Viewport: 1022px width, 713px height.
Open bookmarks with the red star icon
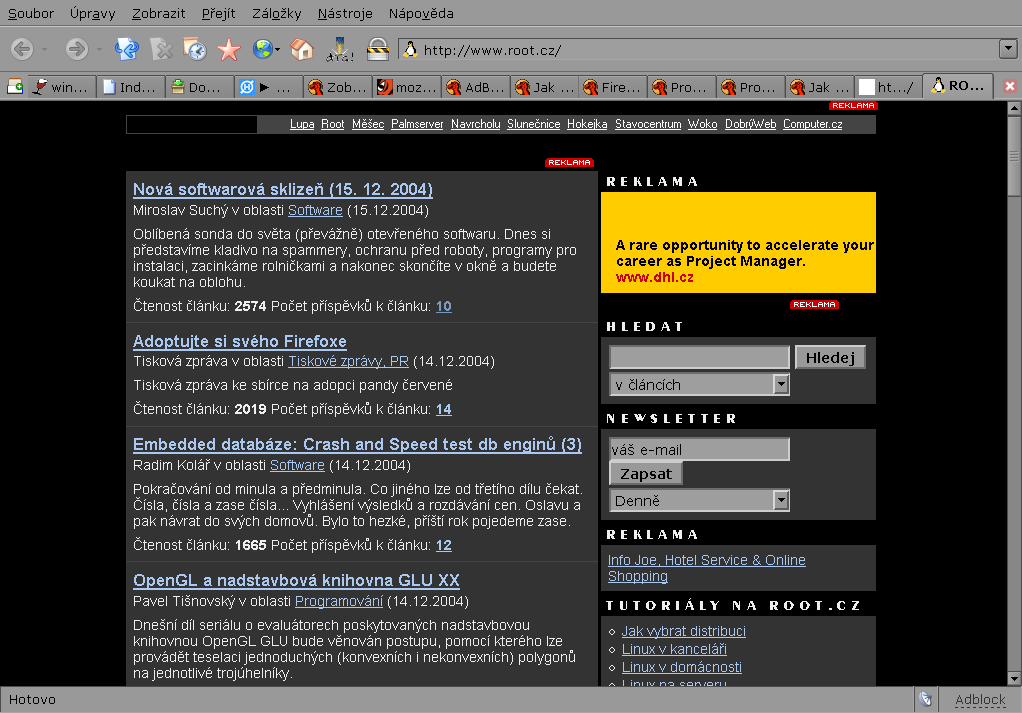click(x=229, y=50)
